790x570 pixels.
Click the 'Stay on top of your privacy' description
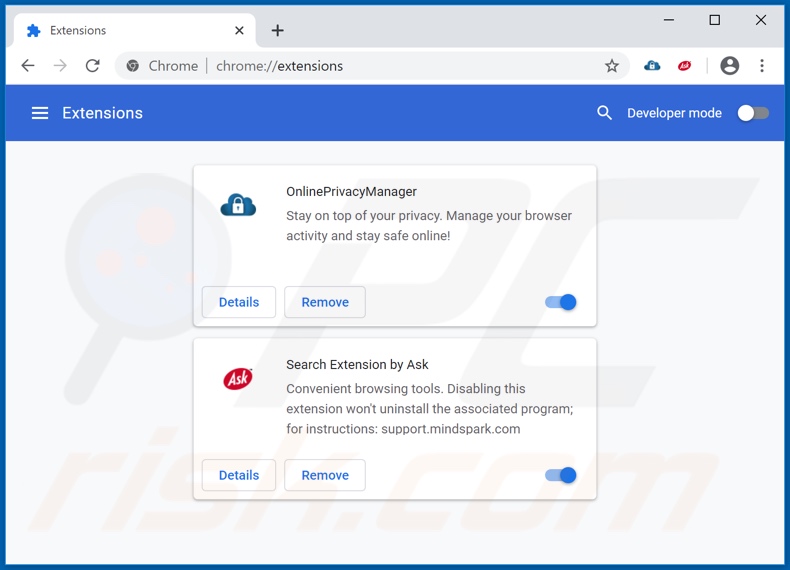pyautogui.click(x=429, y=226)
